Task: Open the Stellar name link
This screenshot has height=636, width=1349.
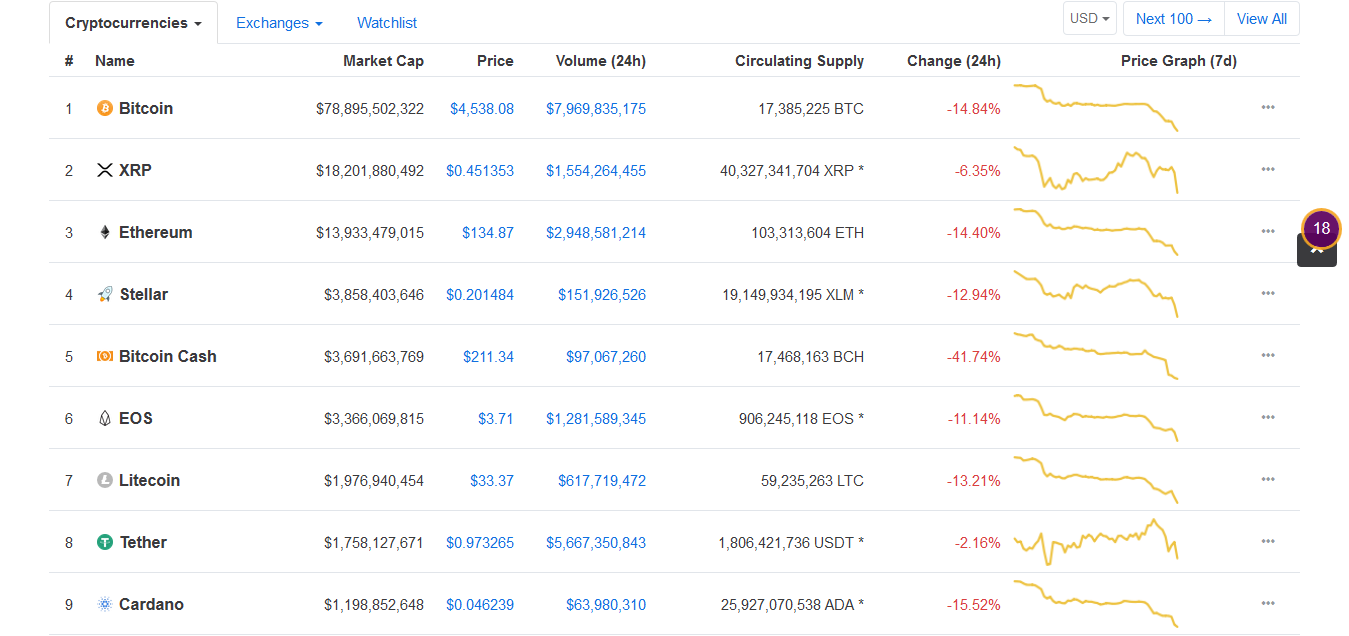Action: [x=144, y=294]
